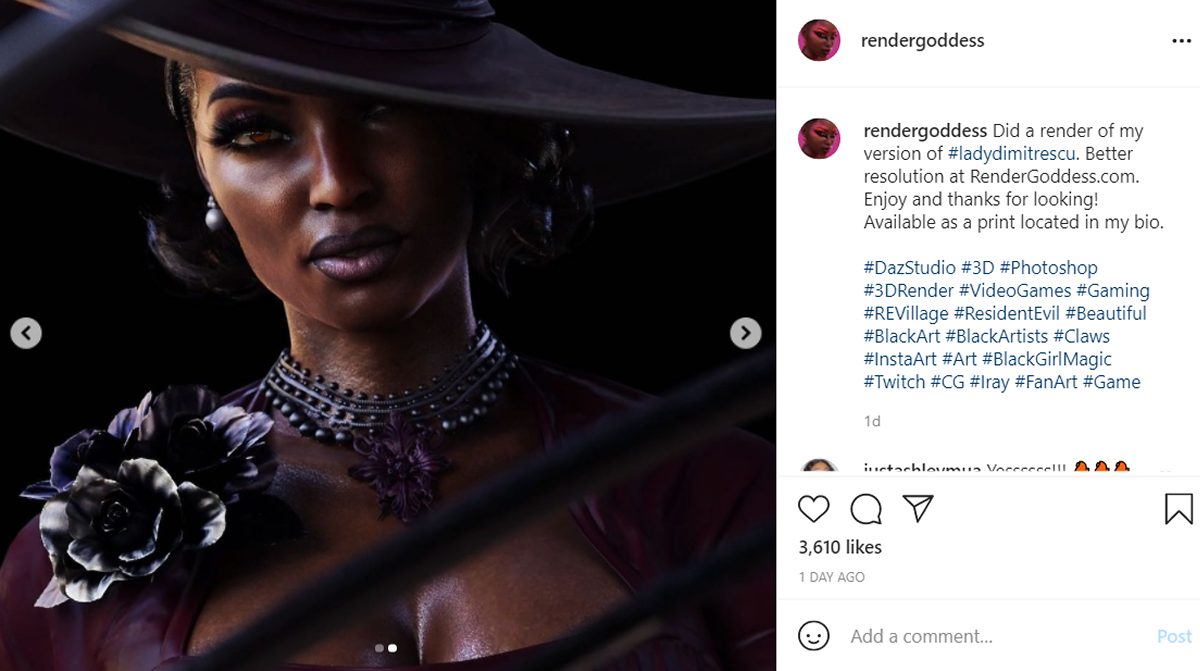This screenshot has width=1200, height=671.
Task: Go to previous image arrow
Action: point(26,333)
